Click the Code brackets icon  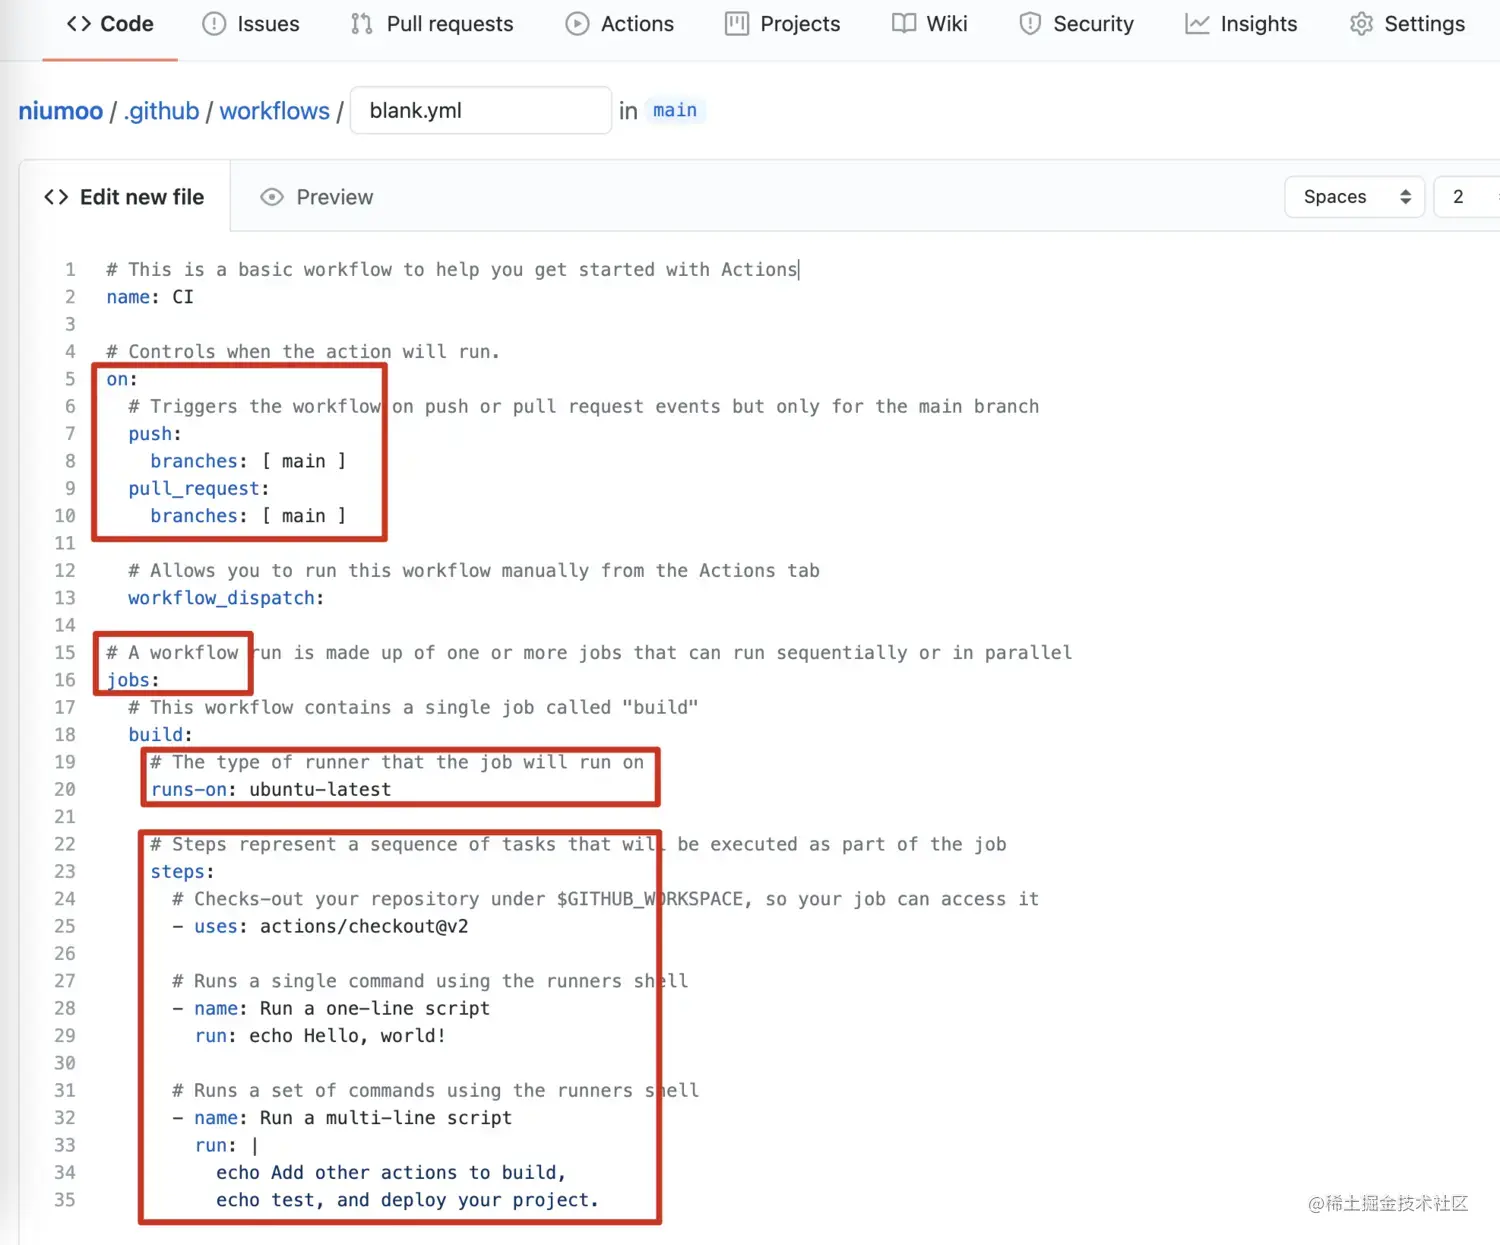(x=79, y=24)
